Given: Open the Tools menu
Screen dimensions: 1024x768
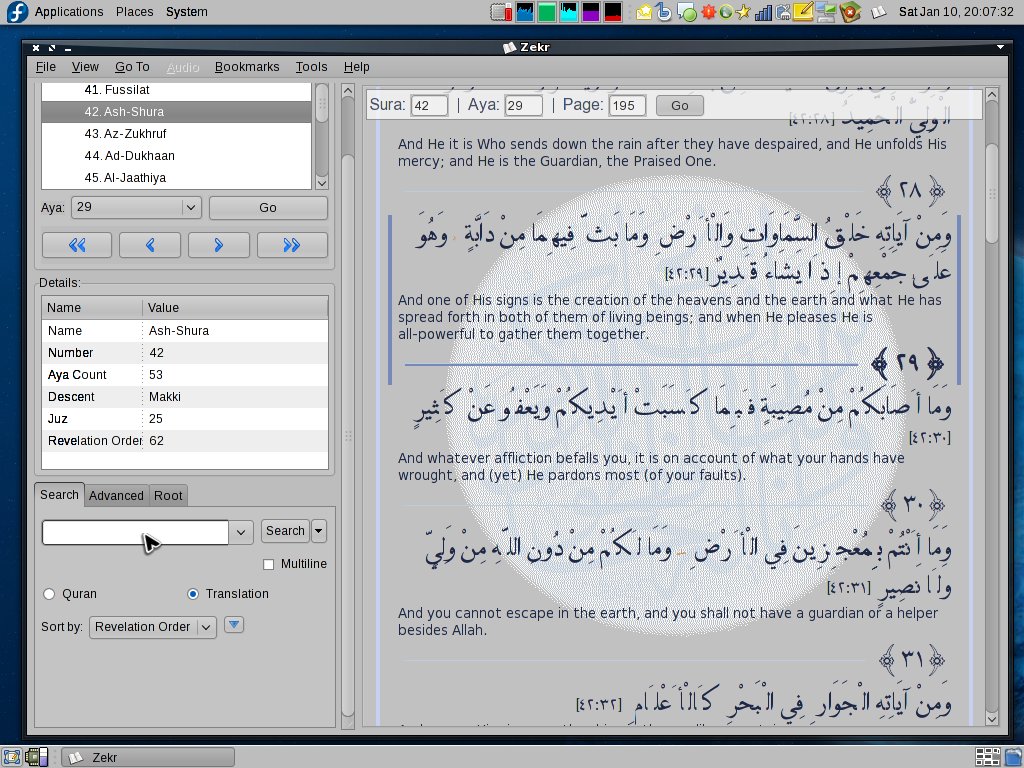Looking at the screenshot, I should pyautogui.click(x=312, y=67).
